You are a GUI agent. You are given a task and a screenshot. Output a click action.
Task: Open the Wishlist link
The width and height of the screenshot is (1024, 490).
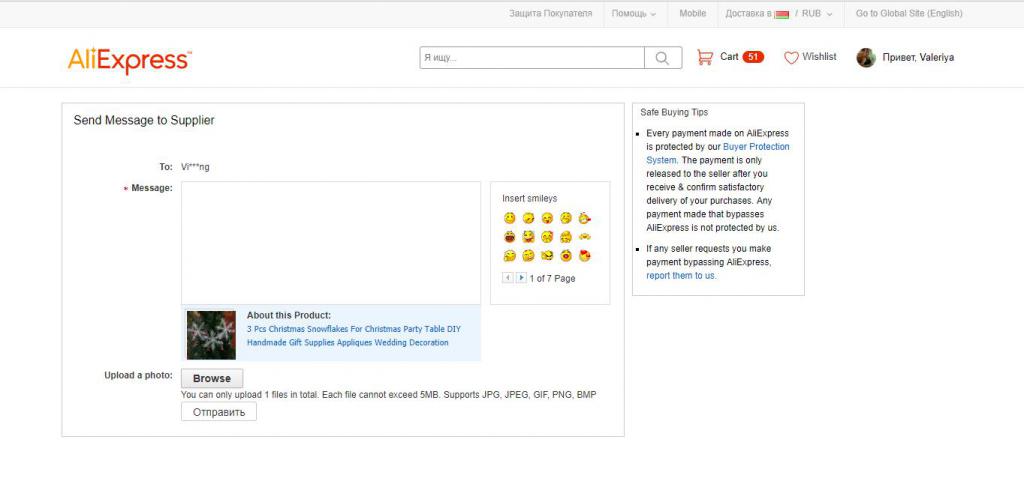(819, 57)
